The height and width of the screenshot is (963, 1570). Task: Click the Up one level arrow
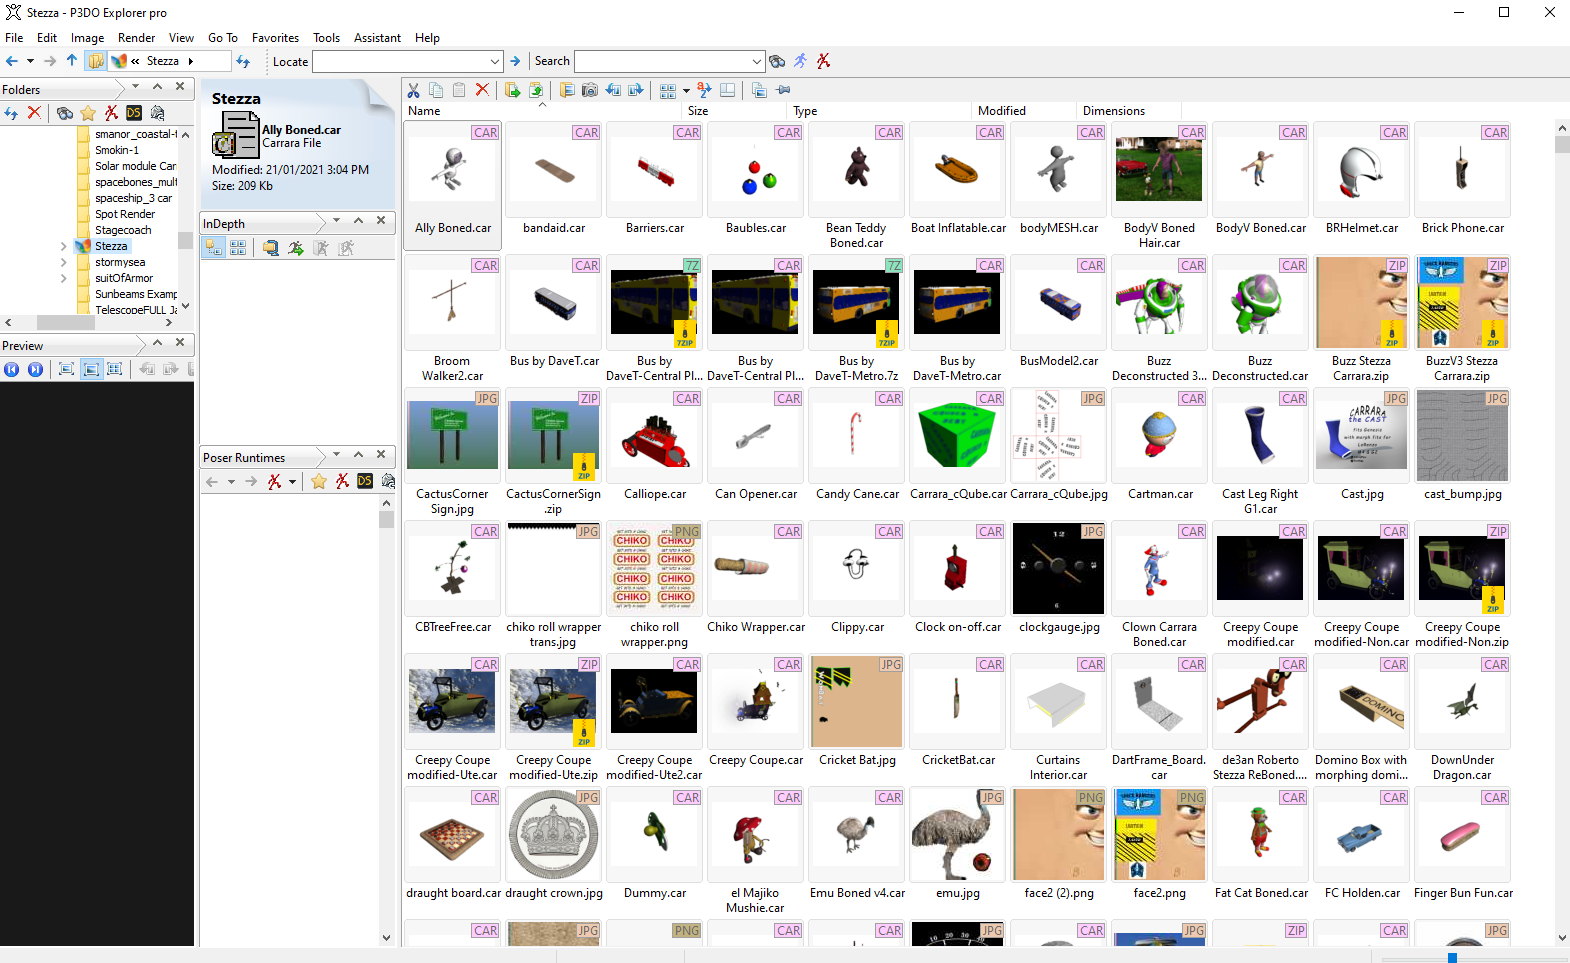pos(72,61)
